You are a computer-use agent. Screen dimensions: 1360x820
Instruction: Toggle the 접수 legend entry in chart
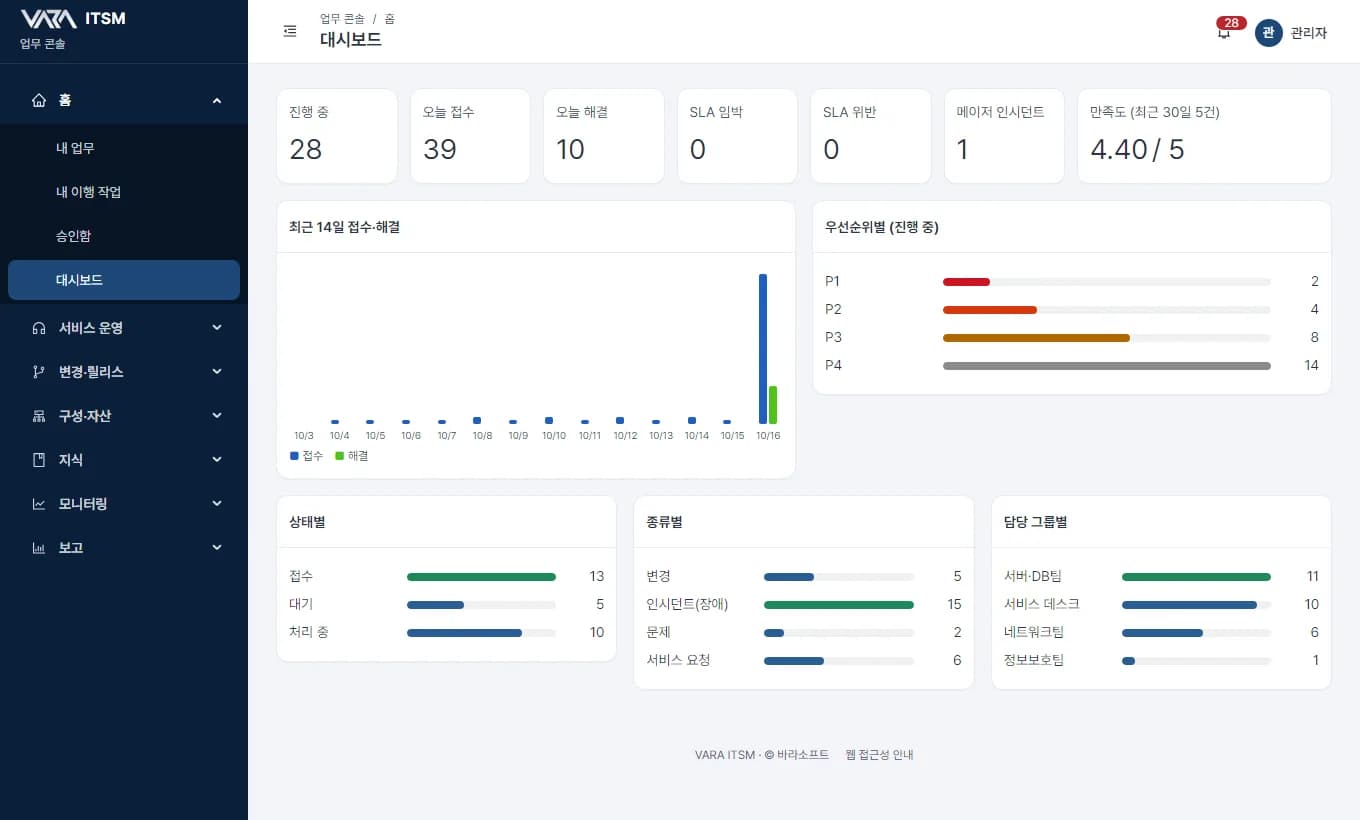307,456
